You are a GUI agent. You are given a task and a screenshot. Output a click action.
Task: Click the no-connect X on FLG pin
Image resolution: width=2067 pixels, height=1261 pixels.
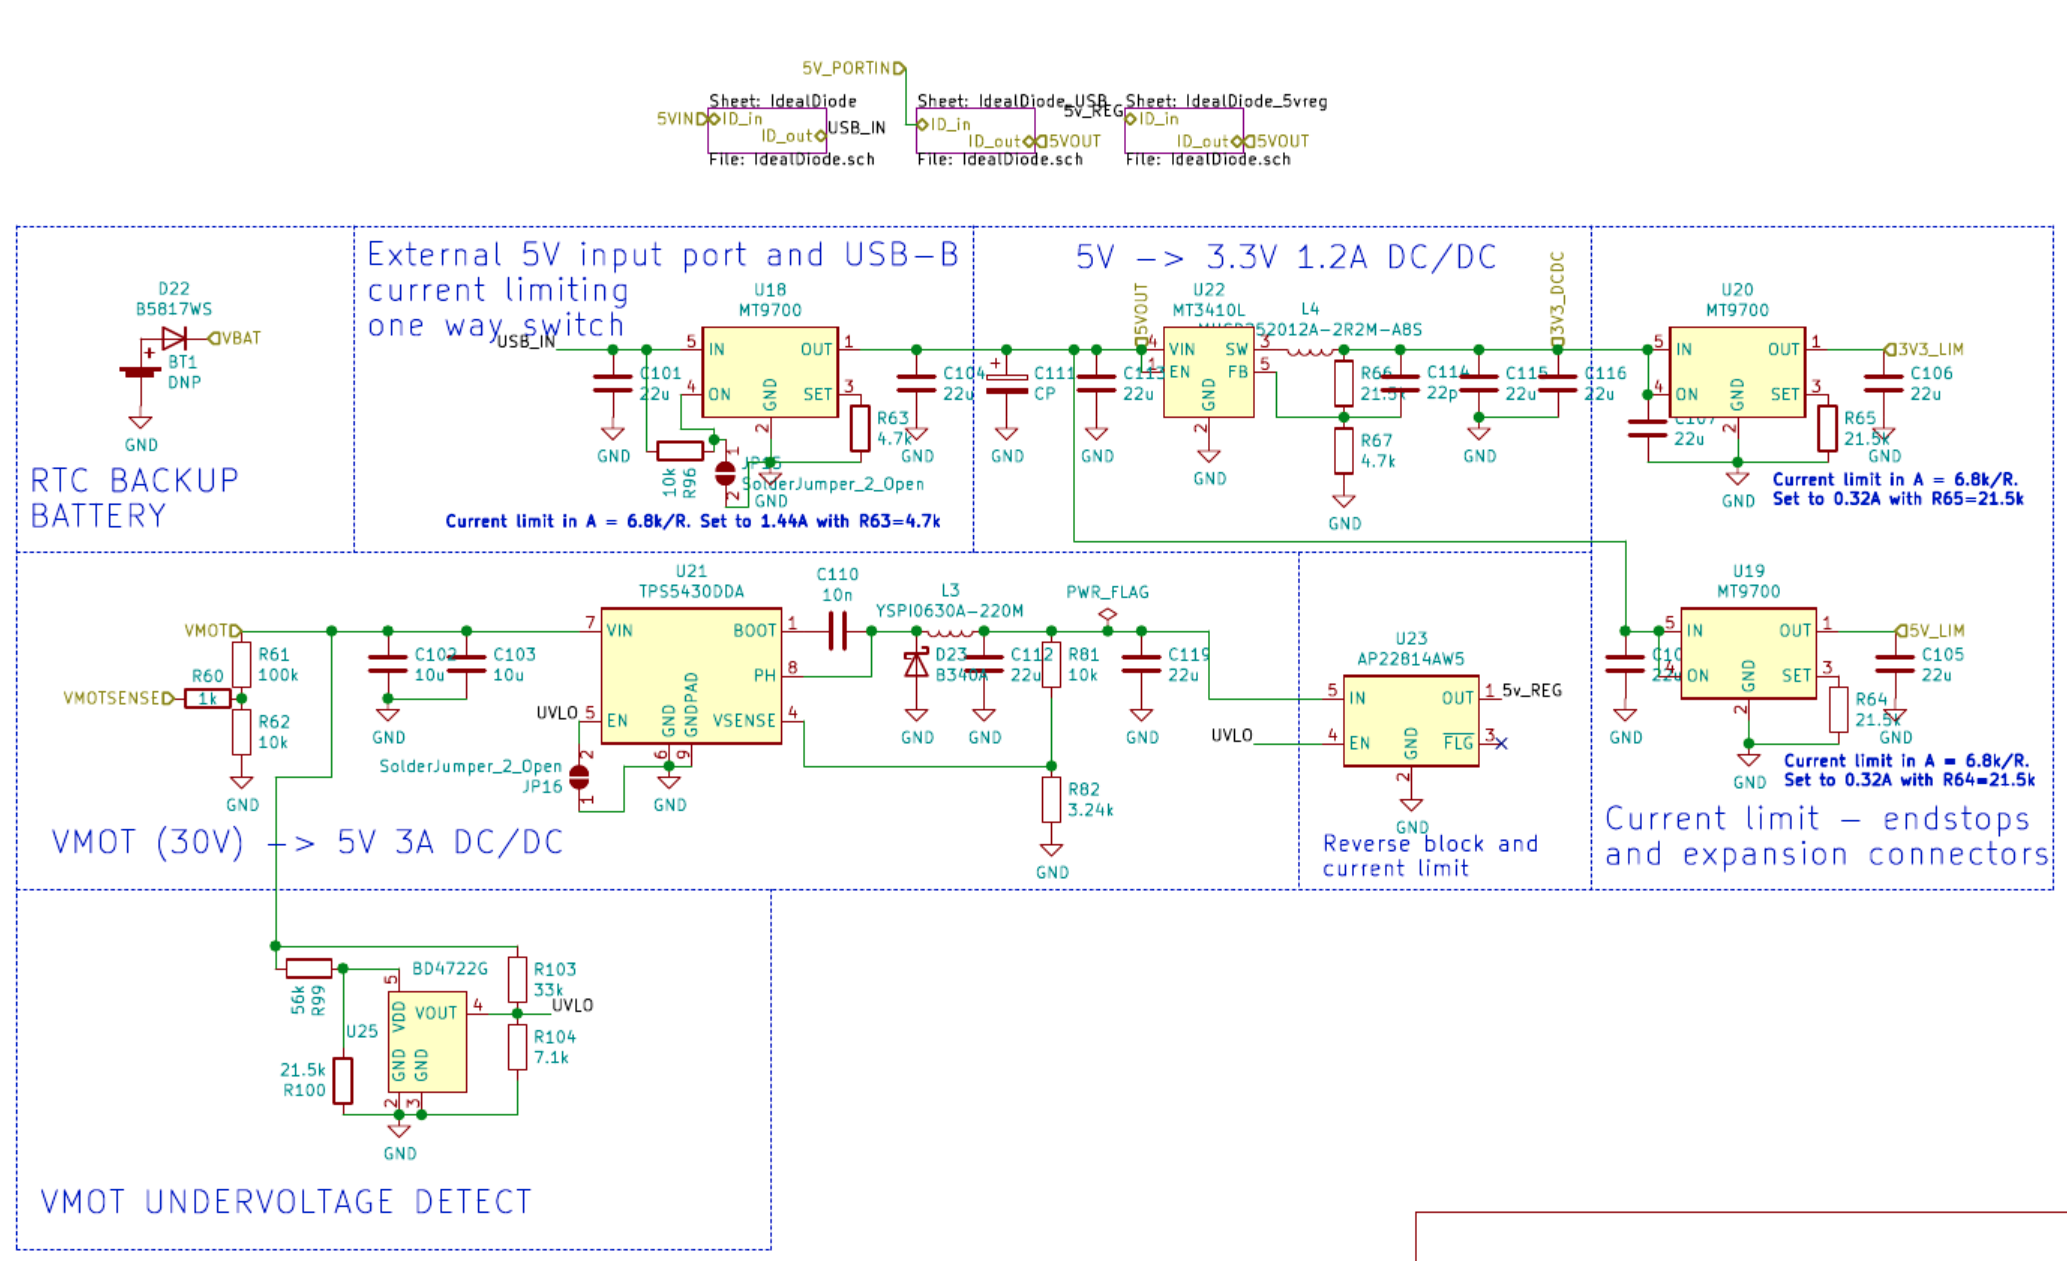(x=1501, y=743)
